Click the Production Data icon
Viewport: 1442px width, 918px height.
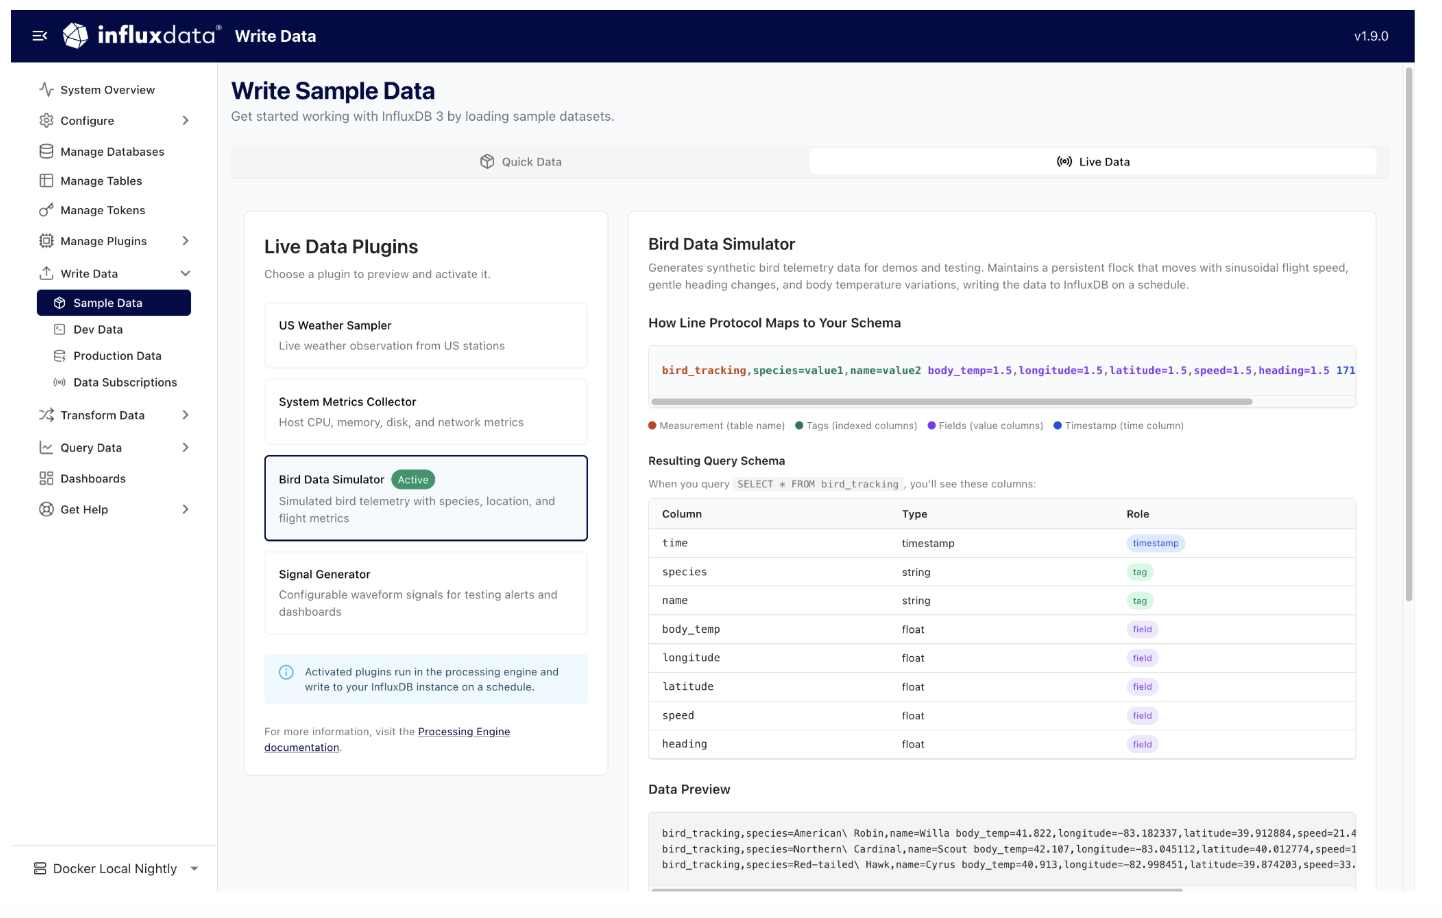pyautogui.click(x=60, y=356)
